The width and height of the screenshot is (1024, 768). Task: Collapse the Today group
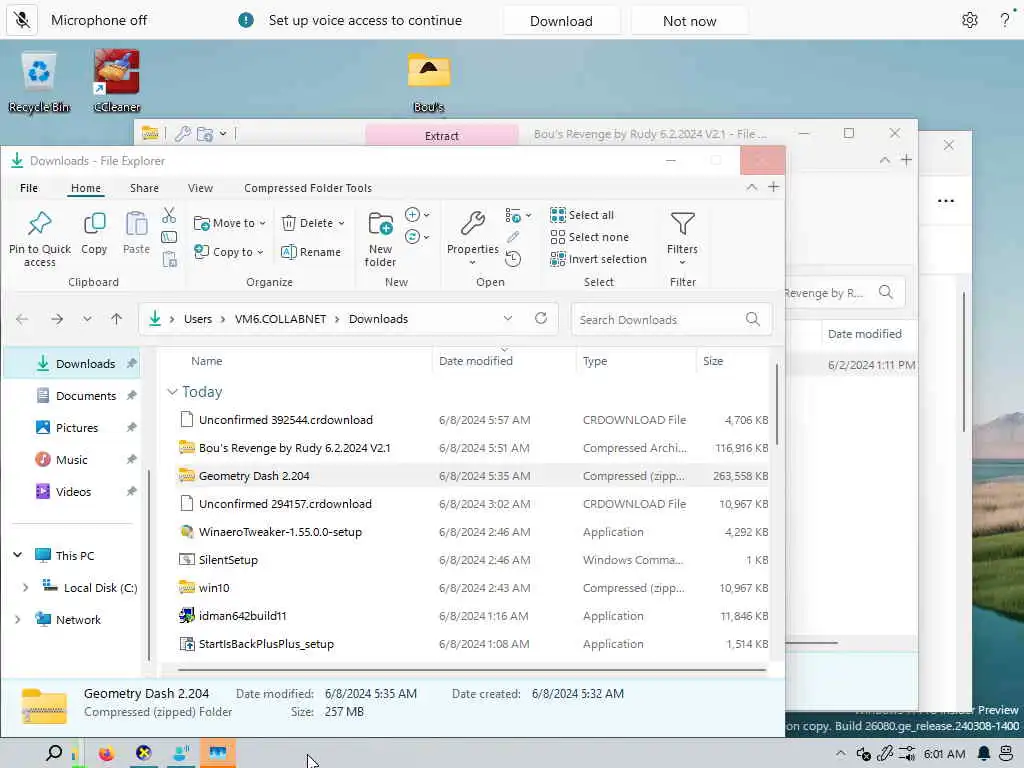pyautogui.click(x=172, y=392)
